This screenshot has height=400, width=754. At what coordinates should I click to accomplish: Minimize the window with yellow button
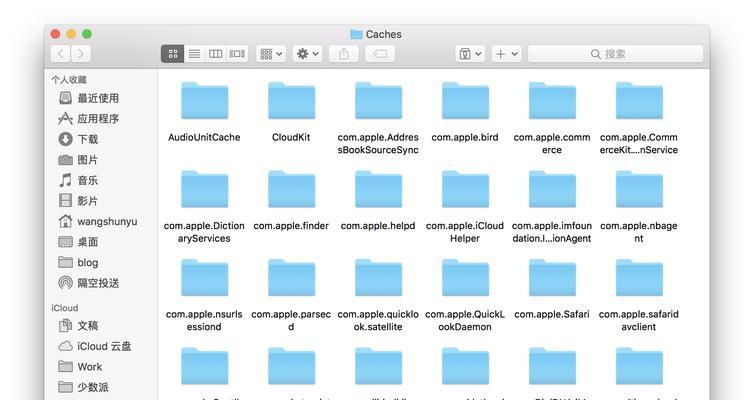click(71, 34)
